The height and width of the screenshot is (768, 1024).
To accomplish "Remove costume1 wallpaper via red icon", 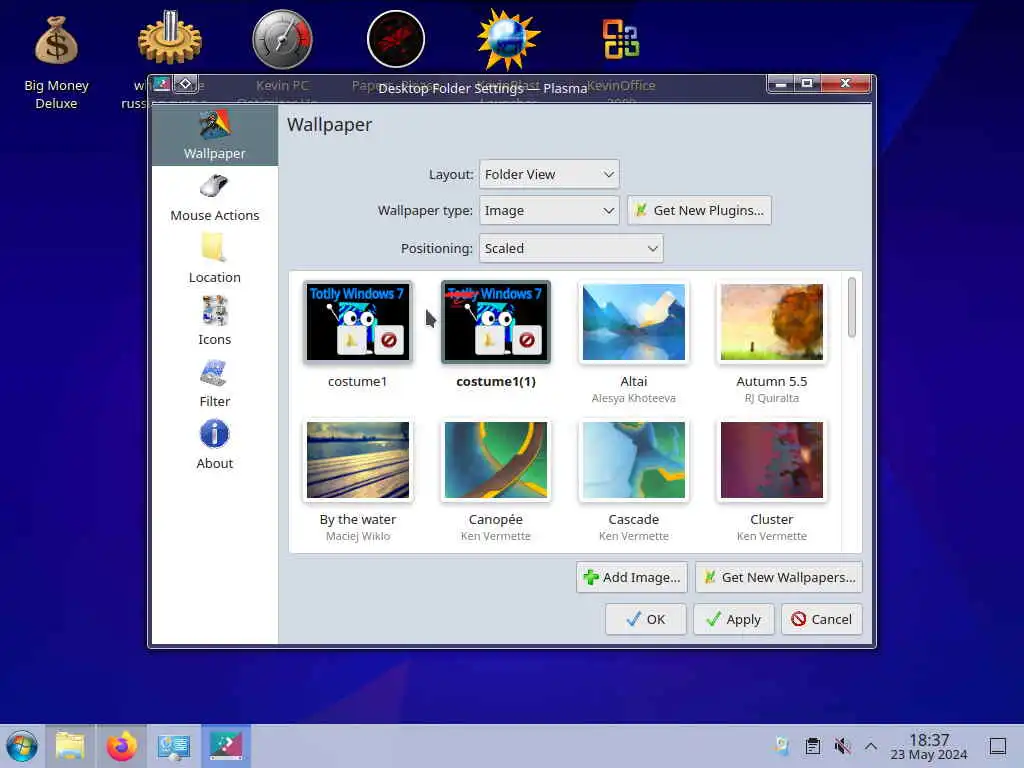I will tap(389, 340).
